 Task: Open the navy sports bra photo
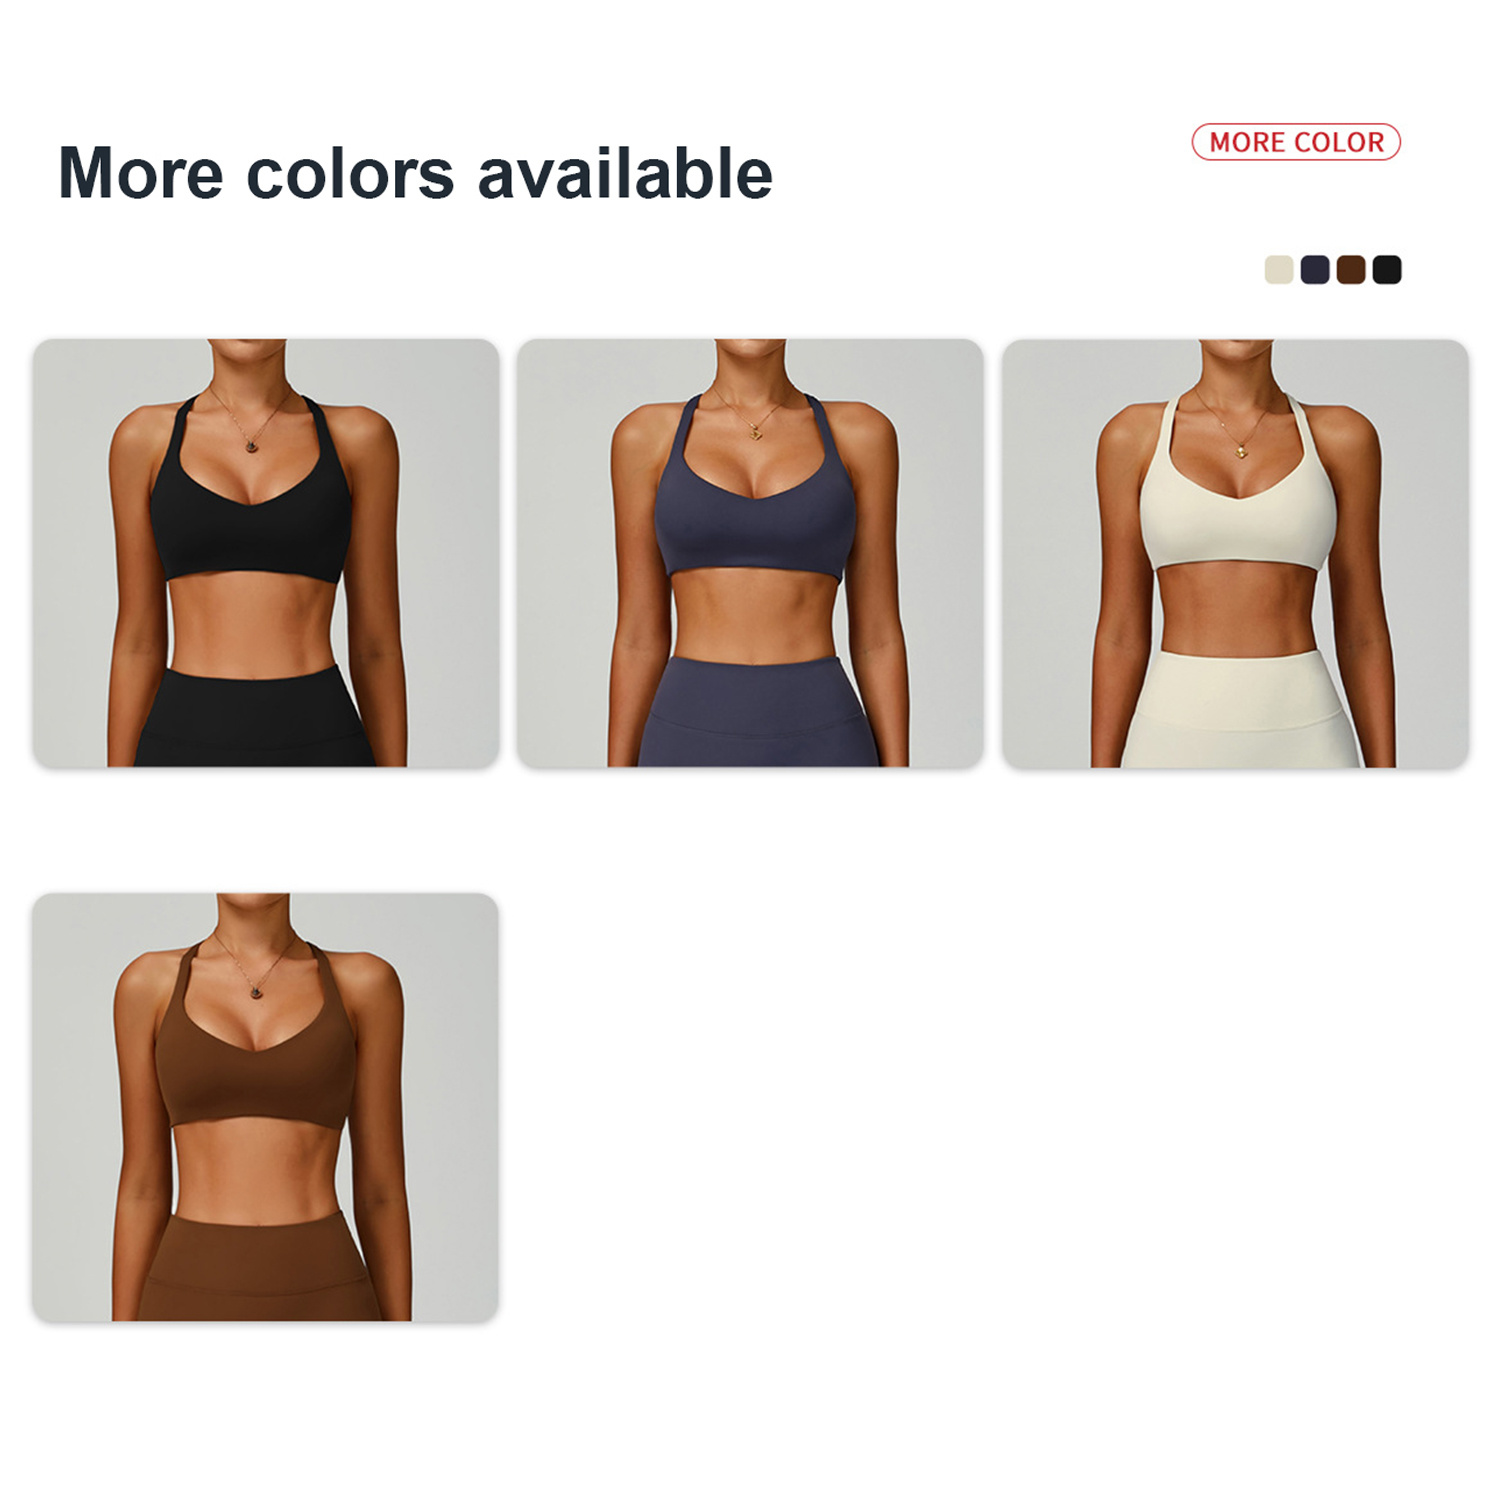[750, 553]
